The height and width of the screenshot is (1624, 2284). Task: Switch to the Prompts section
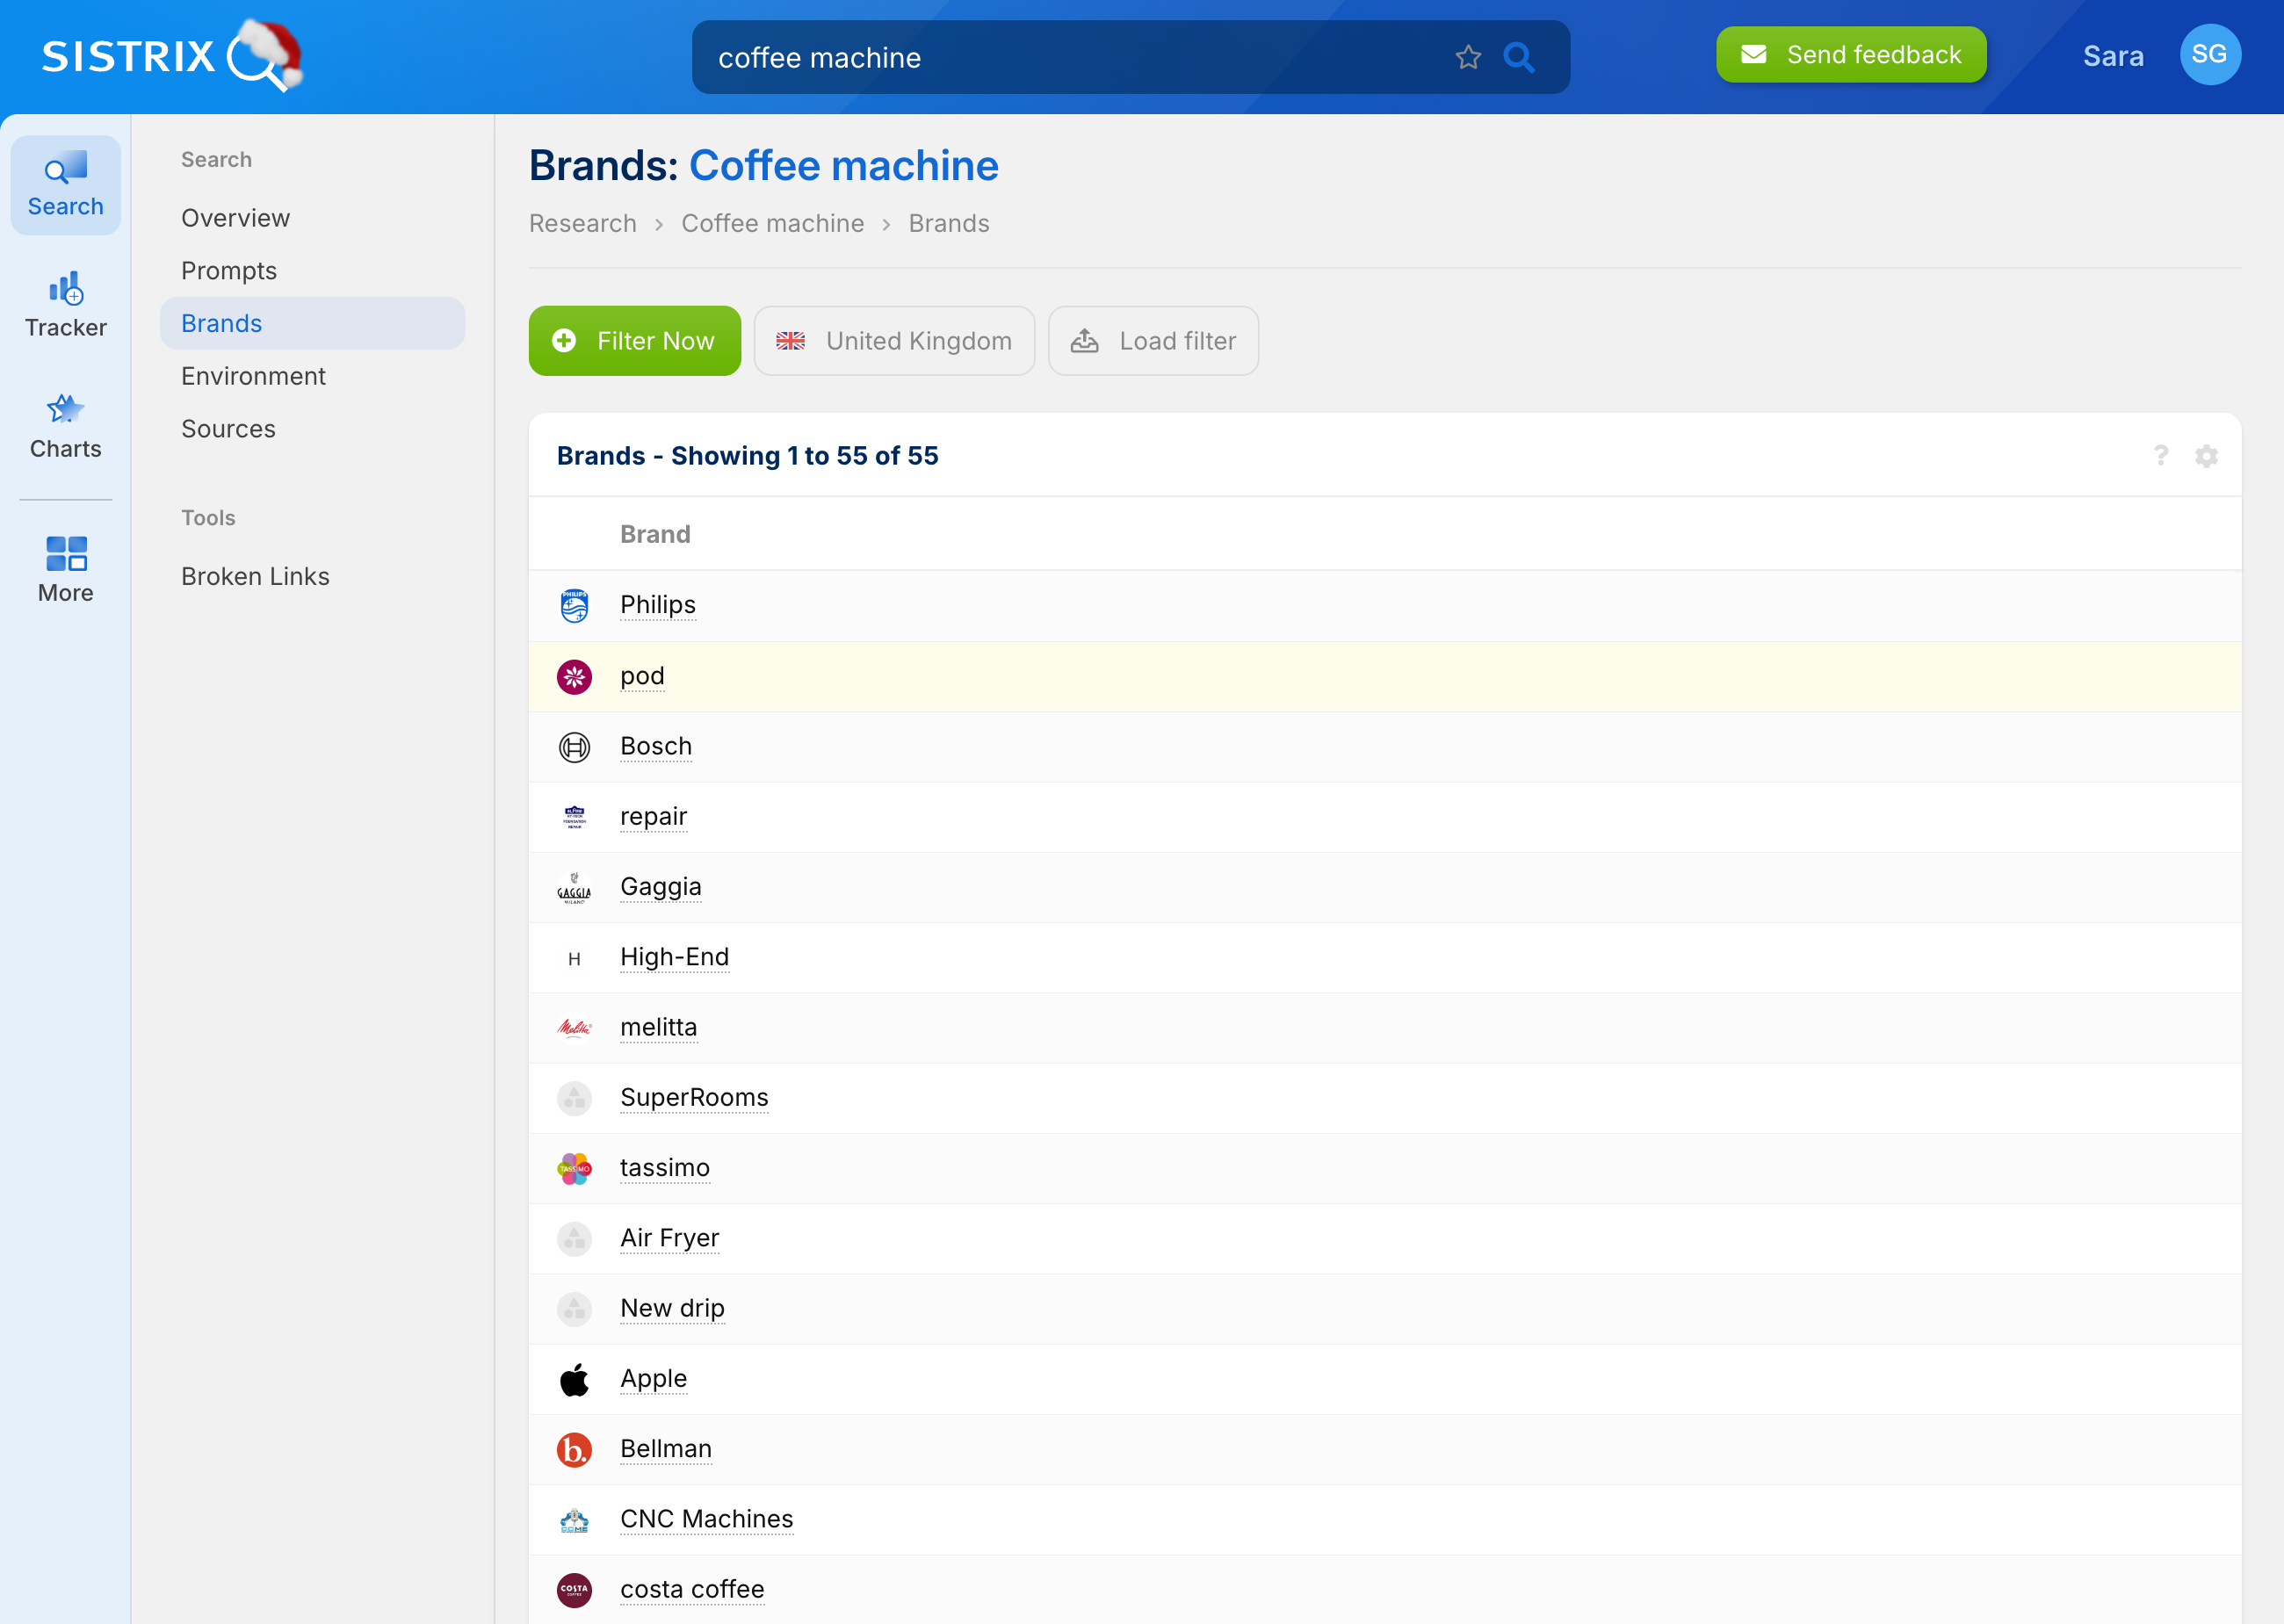pos(229,270)
